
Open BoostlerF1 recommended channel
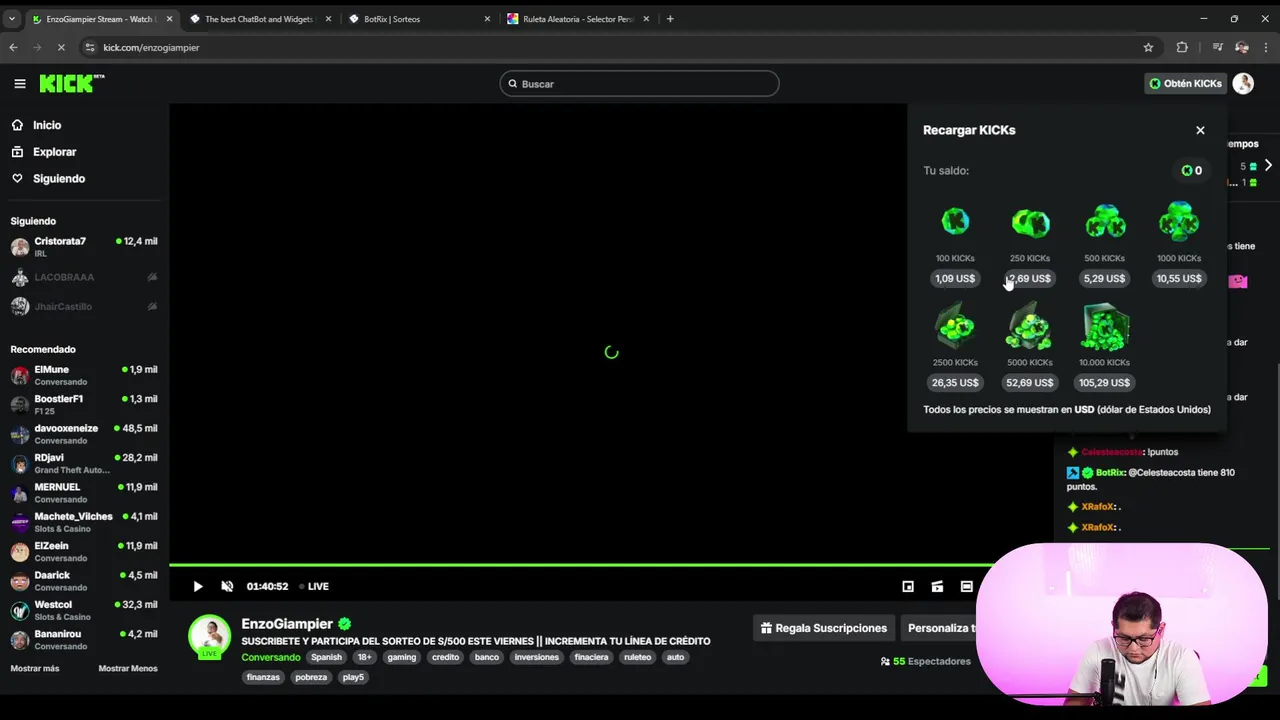[x=84, y=404]
